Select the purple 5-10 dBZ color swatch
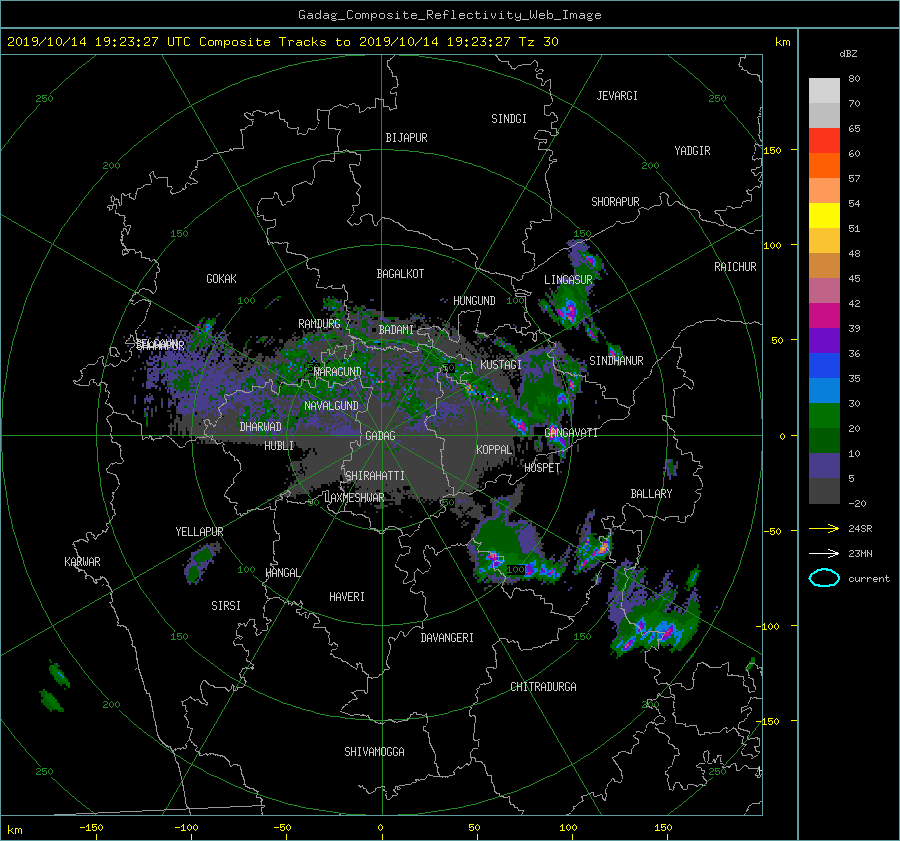 (x=824, y=465)
